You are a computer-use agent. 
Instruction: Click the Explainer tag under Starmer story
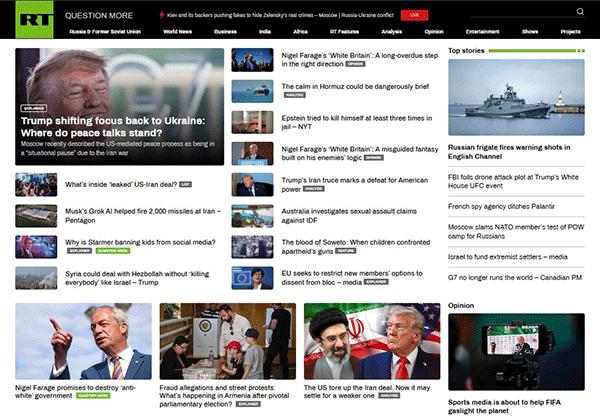click(80, 251)
